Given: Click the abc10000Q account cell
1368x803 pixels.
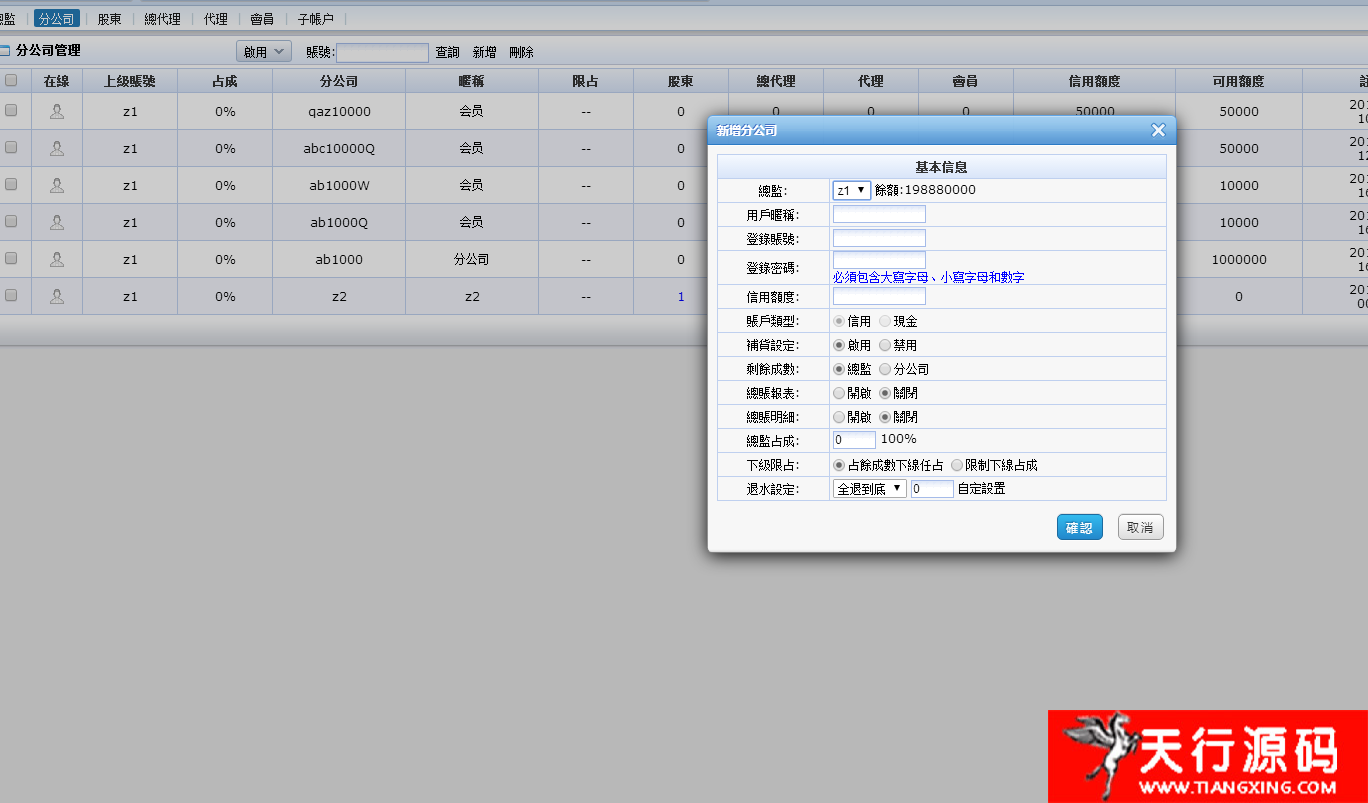Looking at the screenshot, I should [x=339, y=149].
